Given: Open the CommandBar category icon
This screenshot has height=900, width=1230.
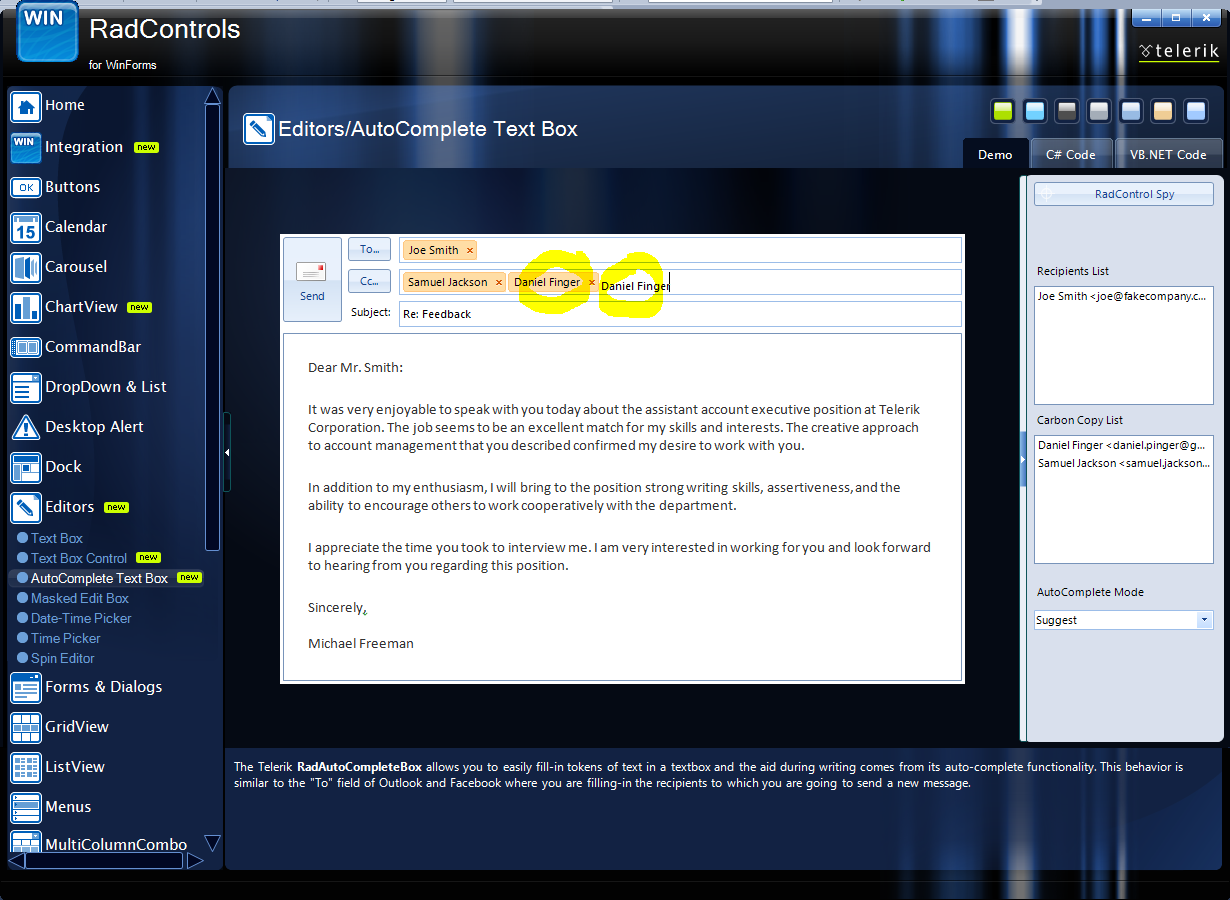Looking at the screenshot, I should (x=25, y=347).
